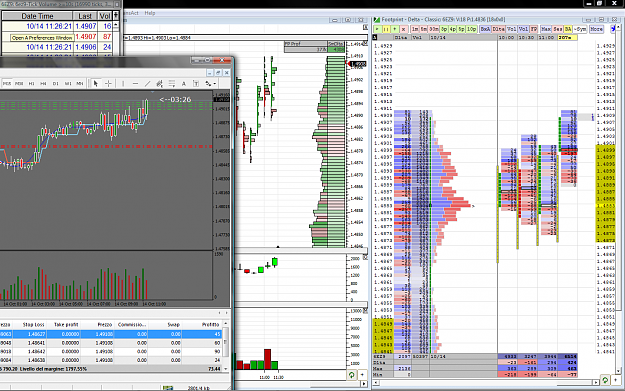
Task: Select the trade row with profit 90
Action: 110,352
